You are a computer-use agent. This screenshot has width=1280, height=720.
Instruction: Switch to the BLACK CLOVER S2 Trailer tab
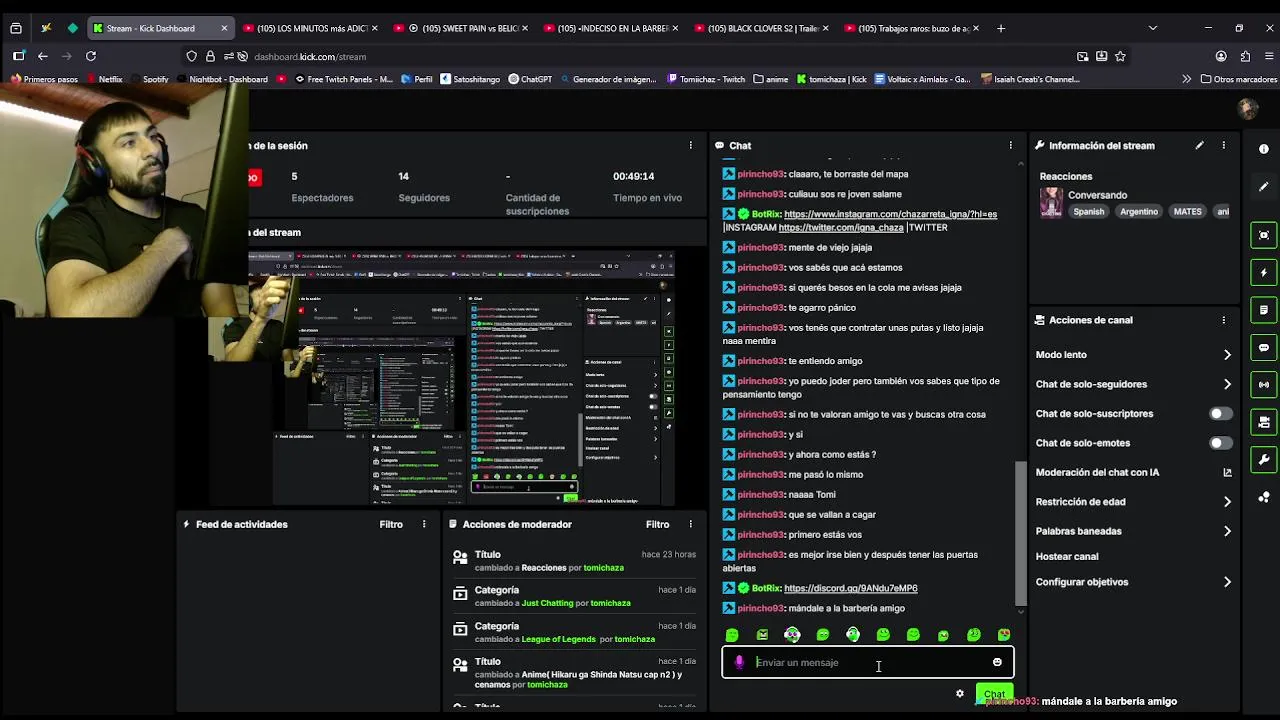(760, 28)
